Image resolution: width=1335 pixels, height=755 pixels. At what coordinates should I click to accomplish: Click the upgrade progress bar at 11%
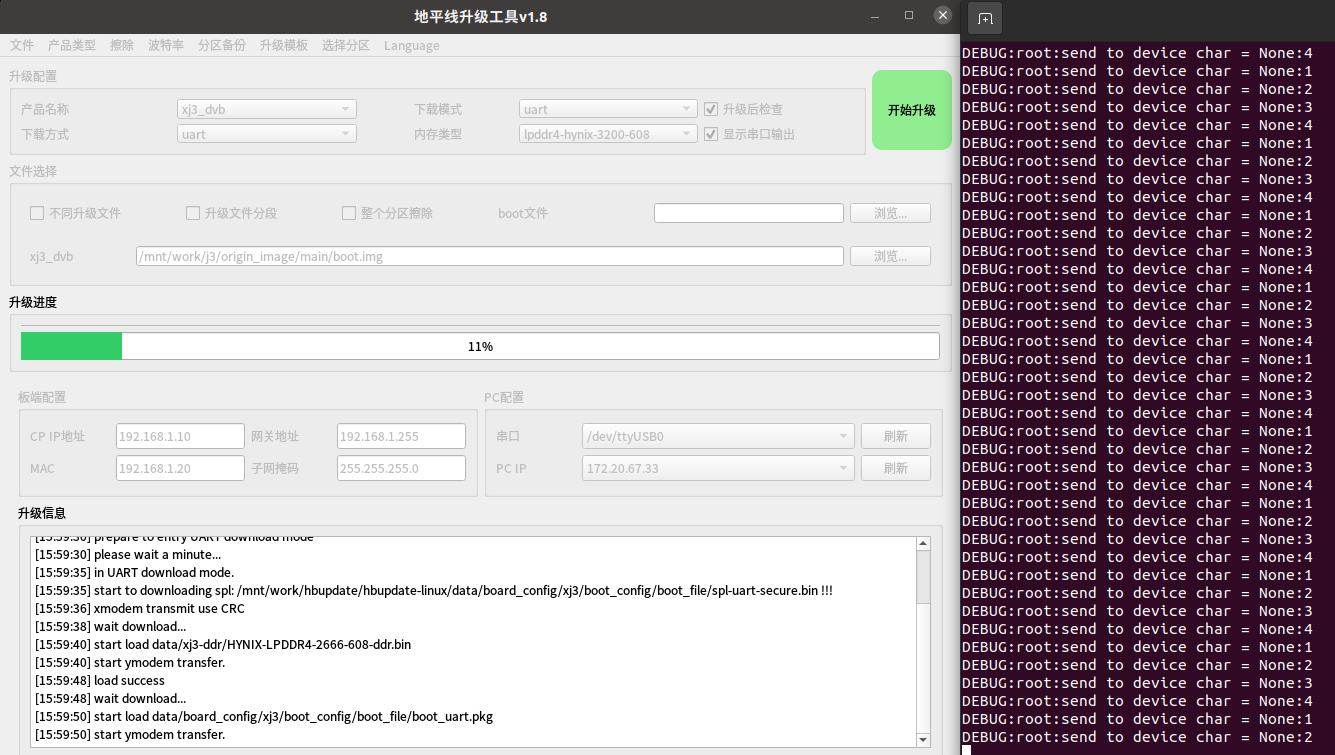click(x=480, y=346)
